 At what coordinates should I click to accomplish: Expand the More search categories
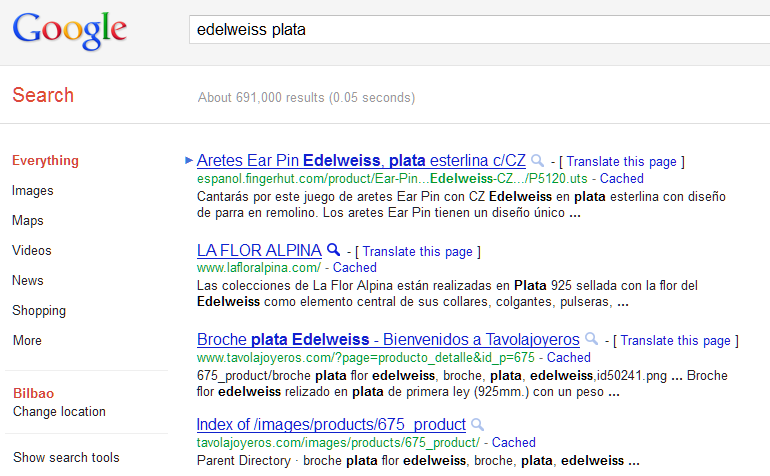click(27, 340)
